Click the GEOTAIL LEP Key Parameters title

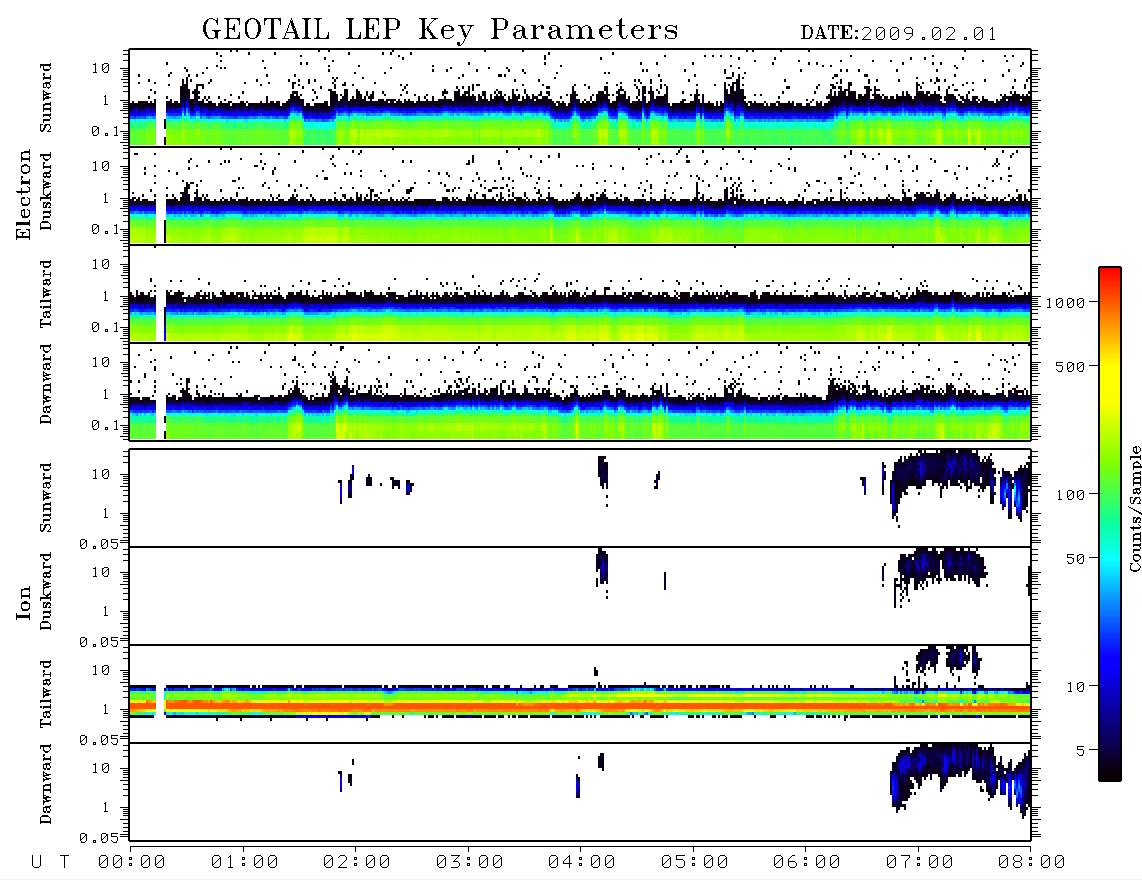pyautogui.click(x=440, y=30)
